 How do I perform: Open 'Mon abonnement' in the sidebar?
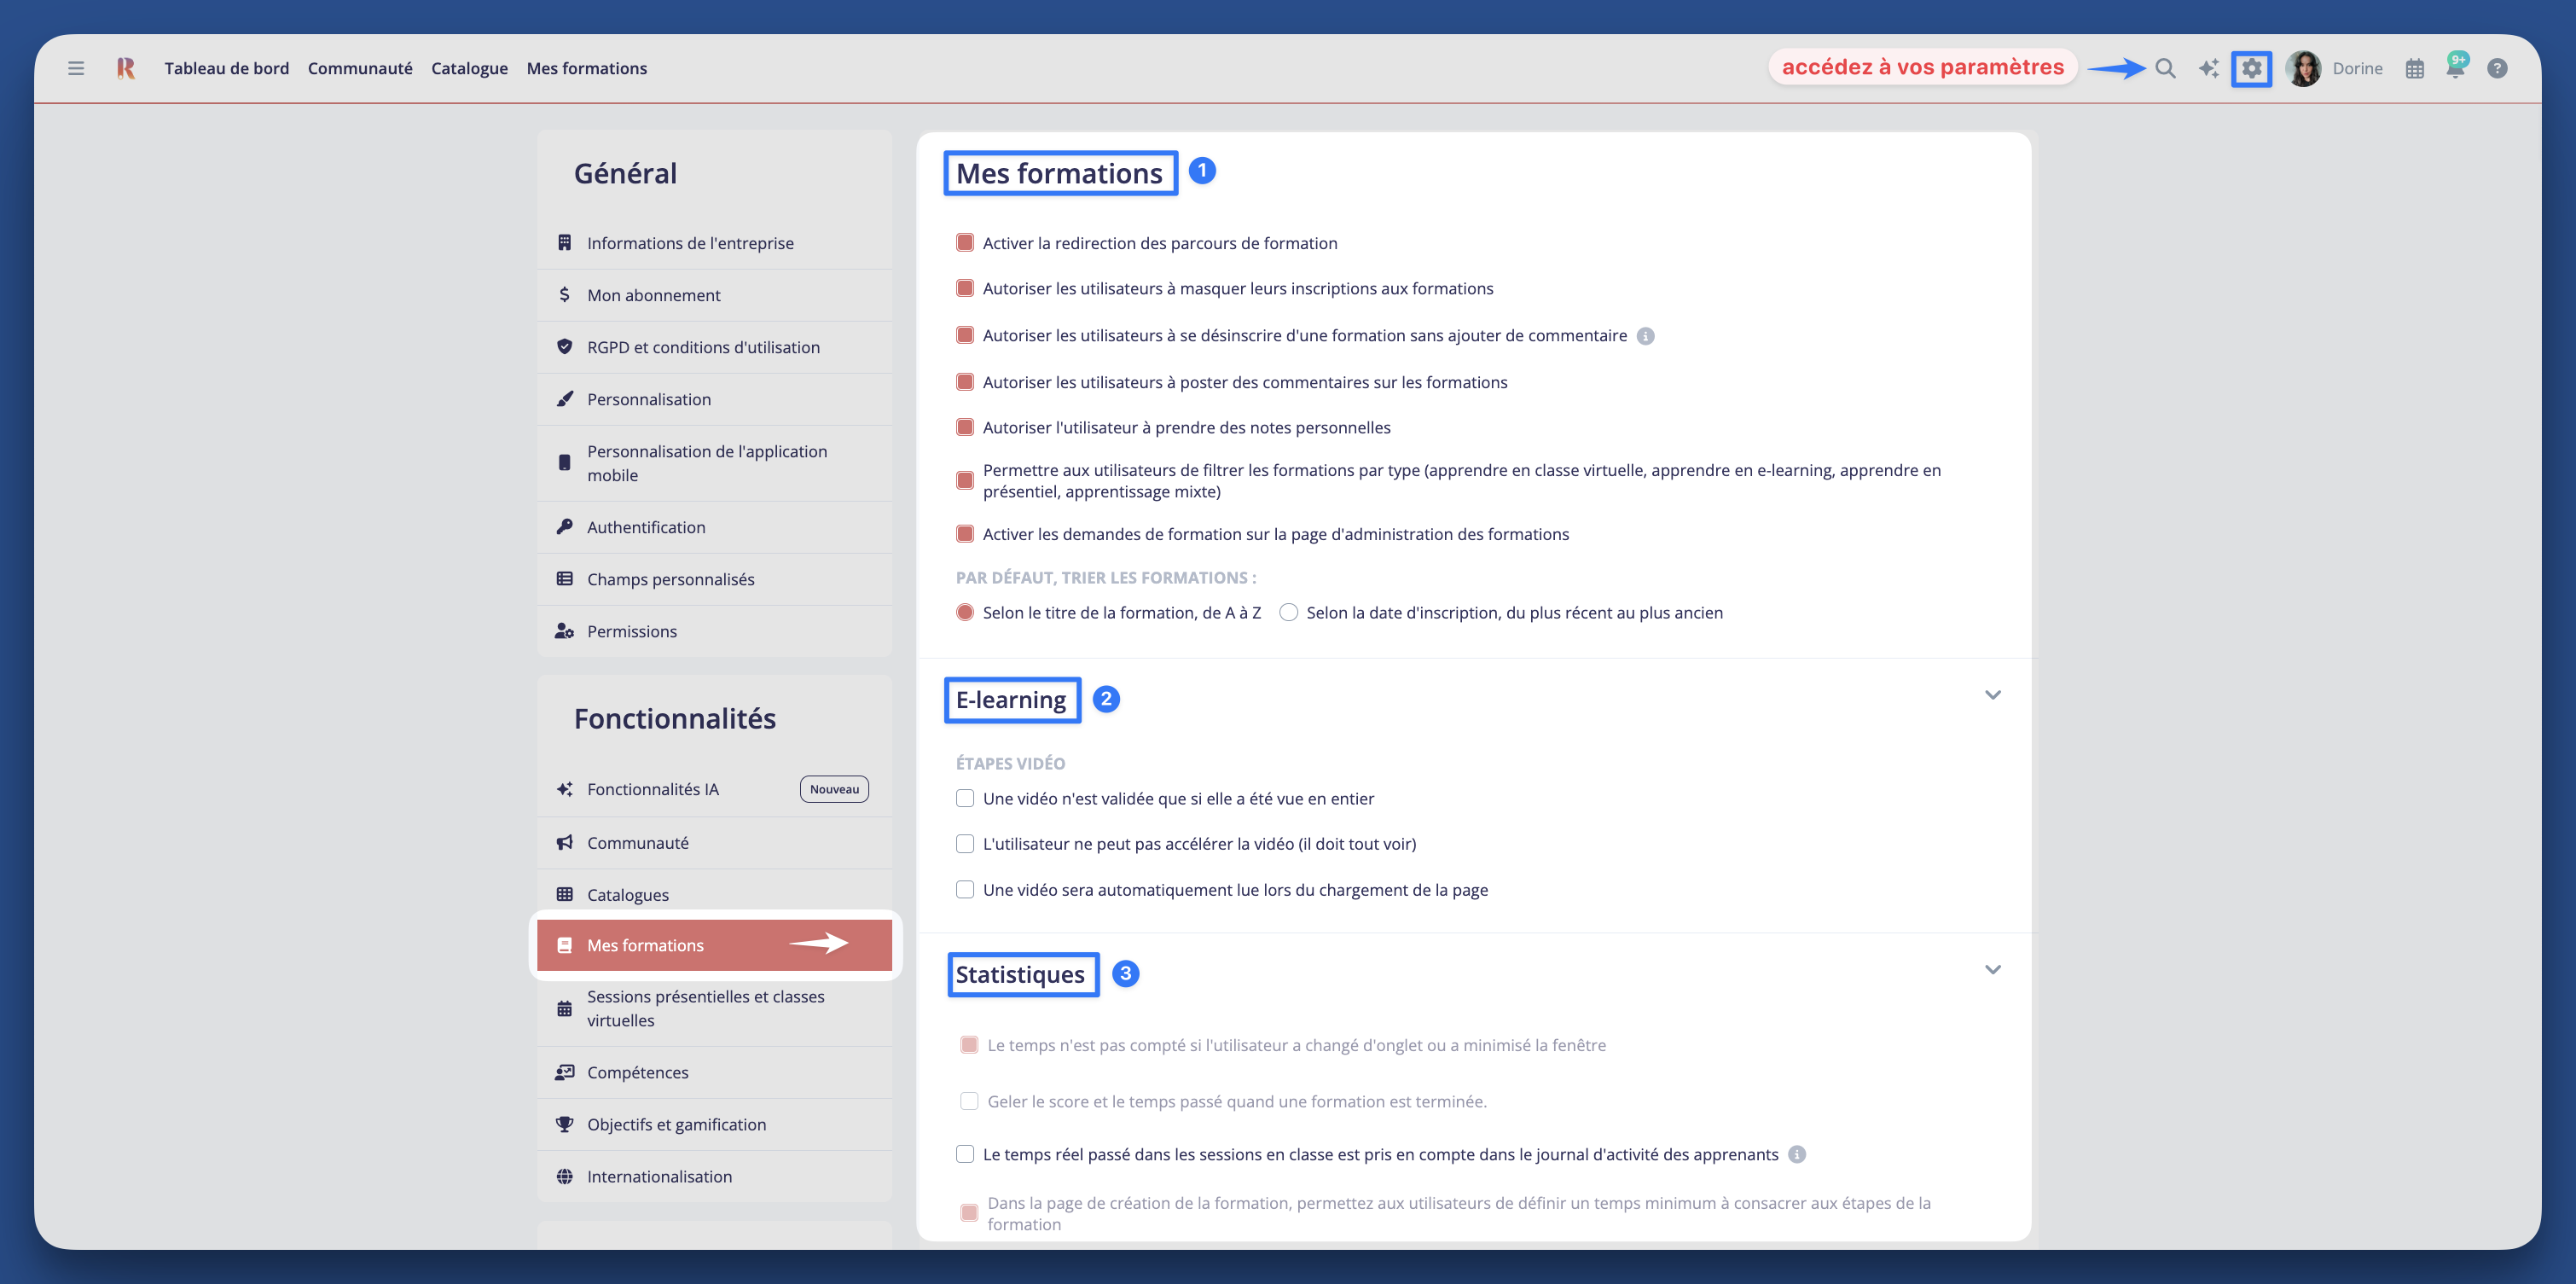click(653, 294)
